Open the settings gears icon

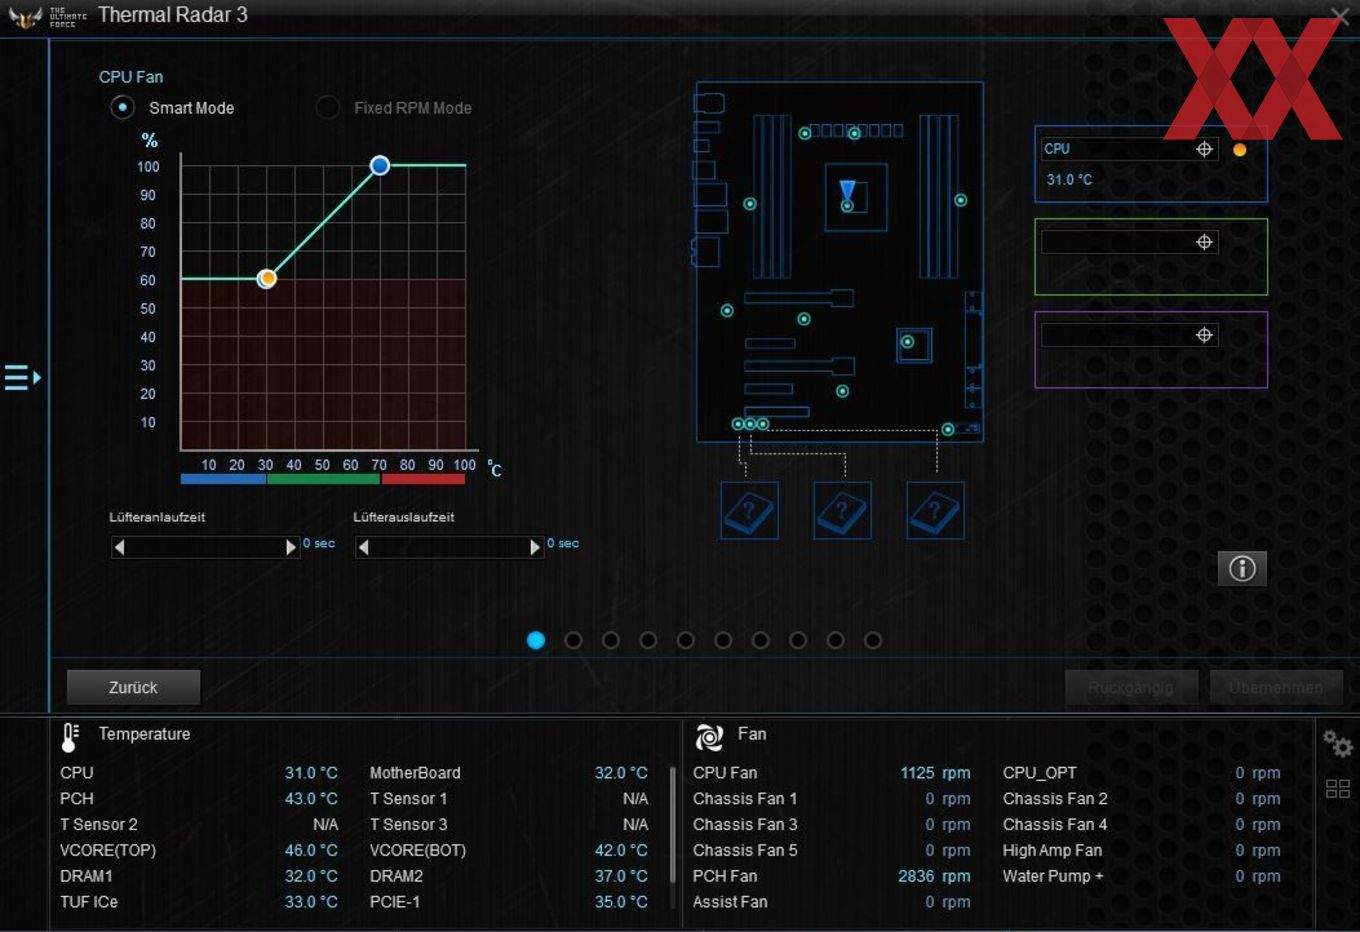[1337, 743]
